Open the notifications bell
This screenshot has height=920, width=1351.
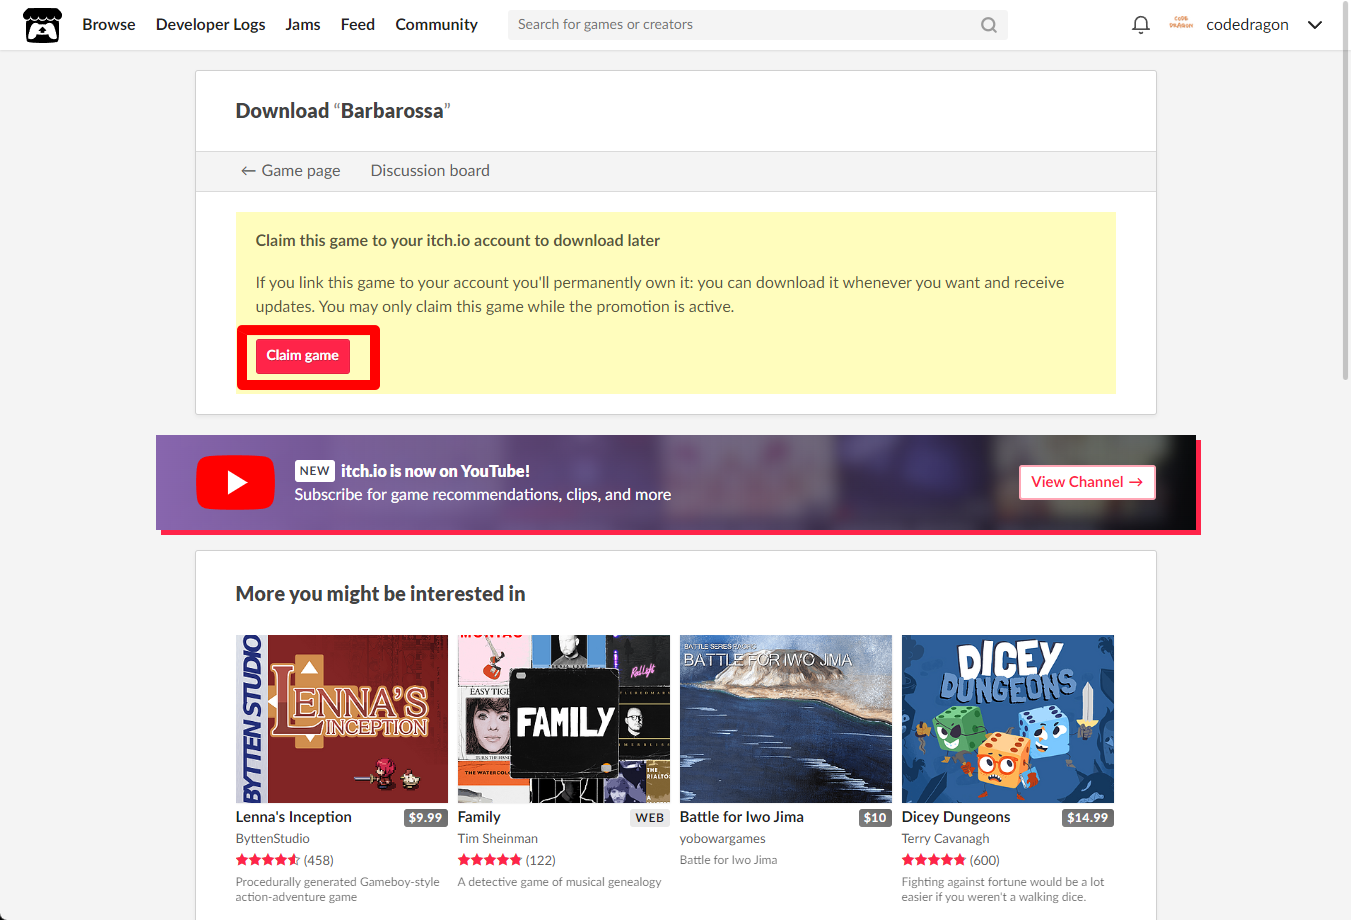click(x=1140, y=25)
